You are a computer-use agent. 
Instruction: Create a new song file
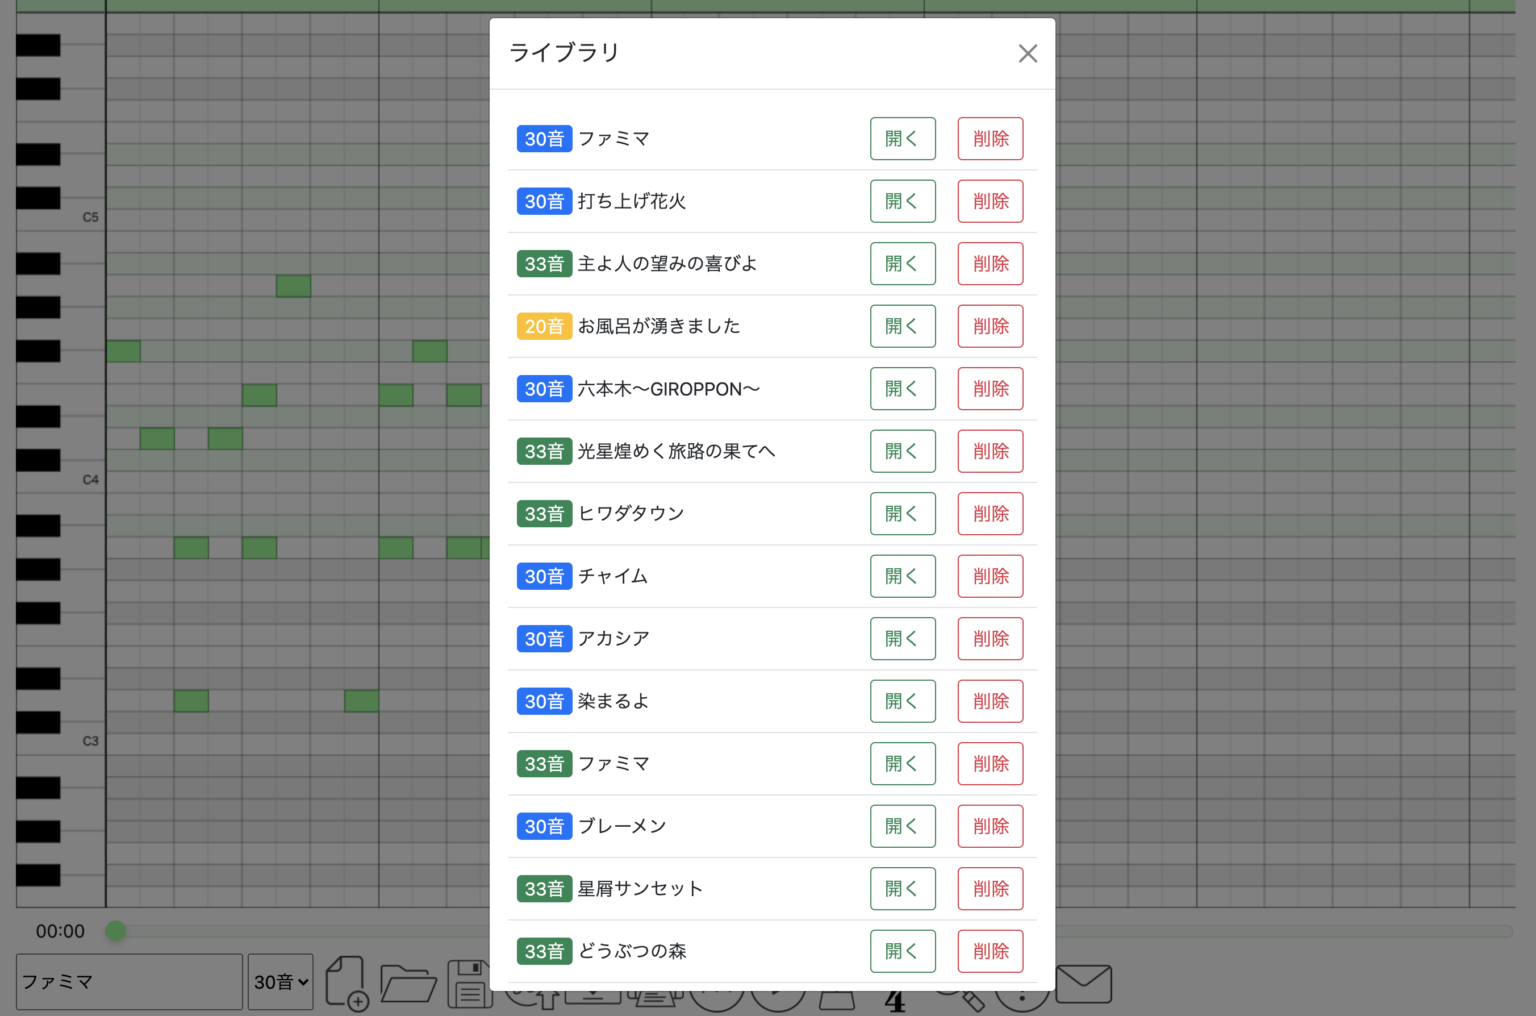[346, 981]
